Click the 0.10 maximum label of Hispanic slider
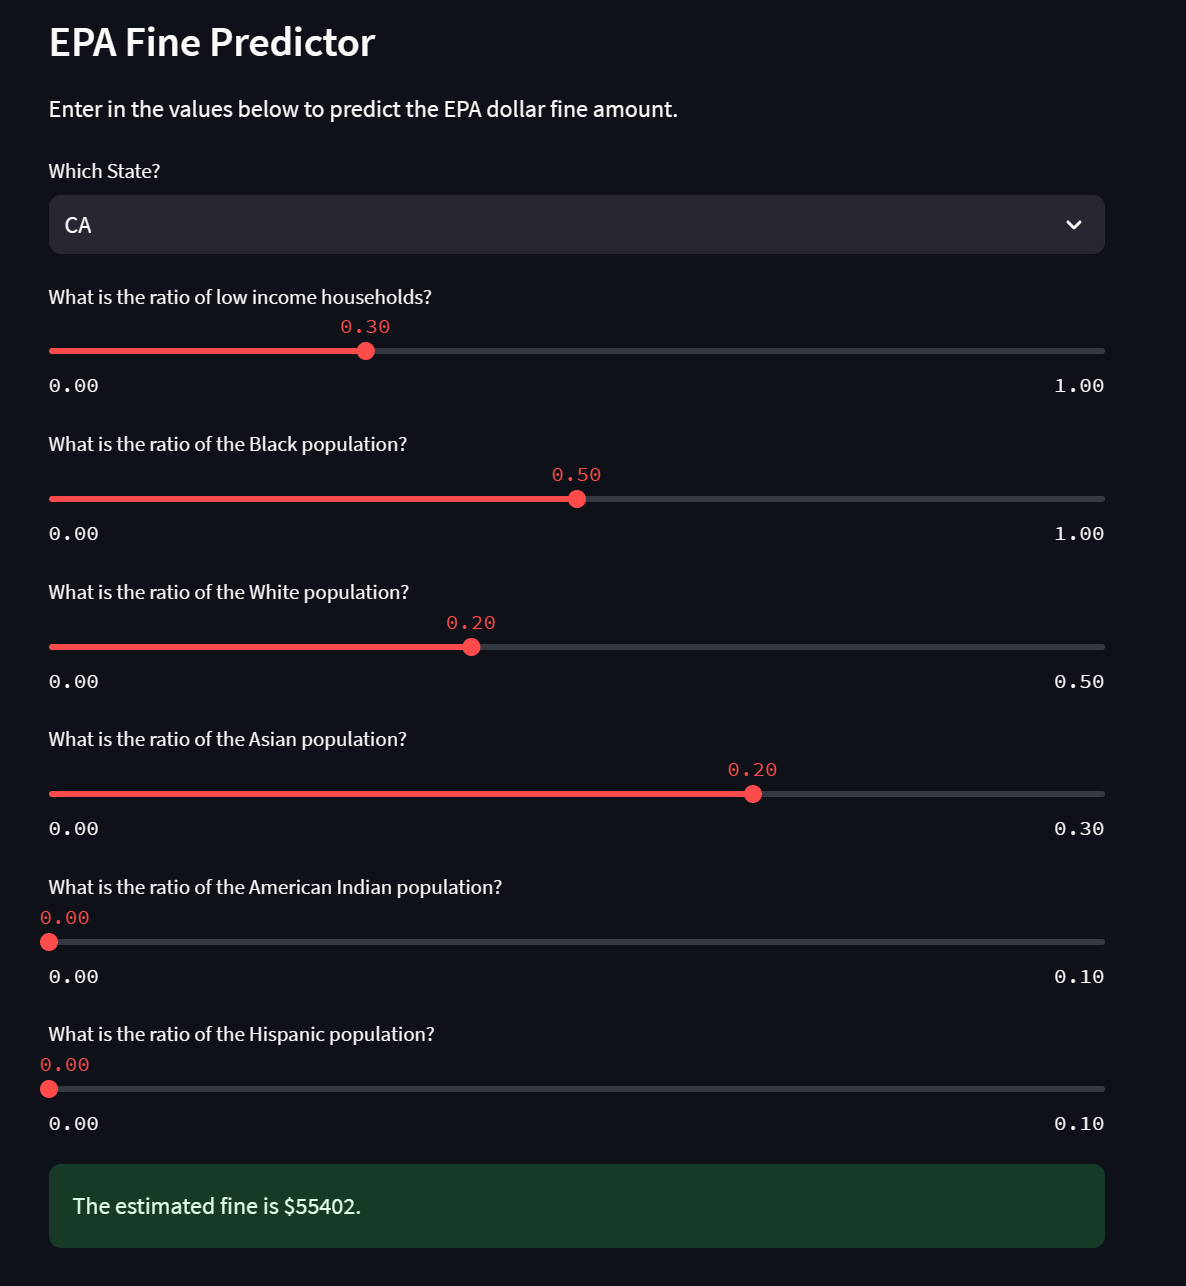Image resolution: width=1186 pixels, height=1286 pixels. click(x=1078, y=1124)
